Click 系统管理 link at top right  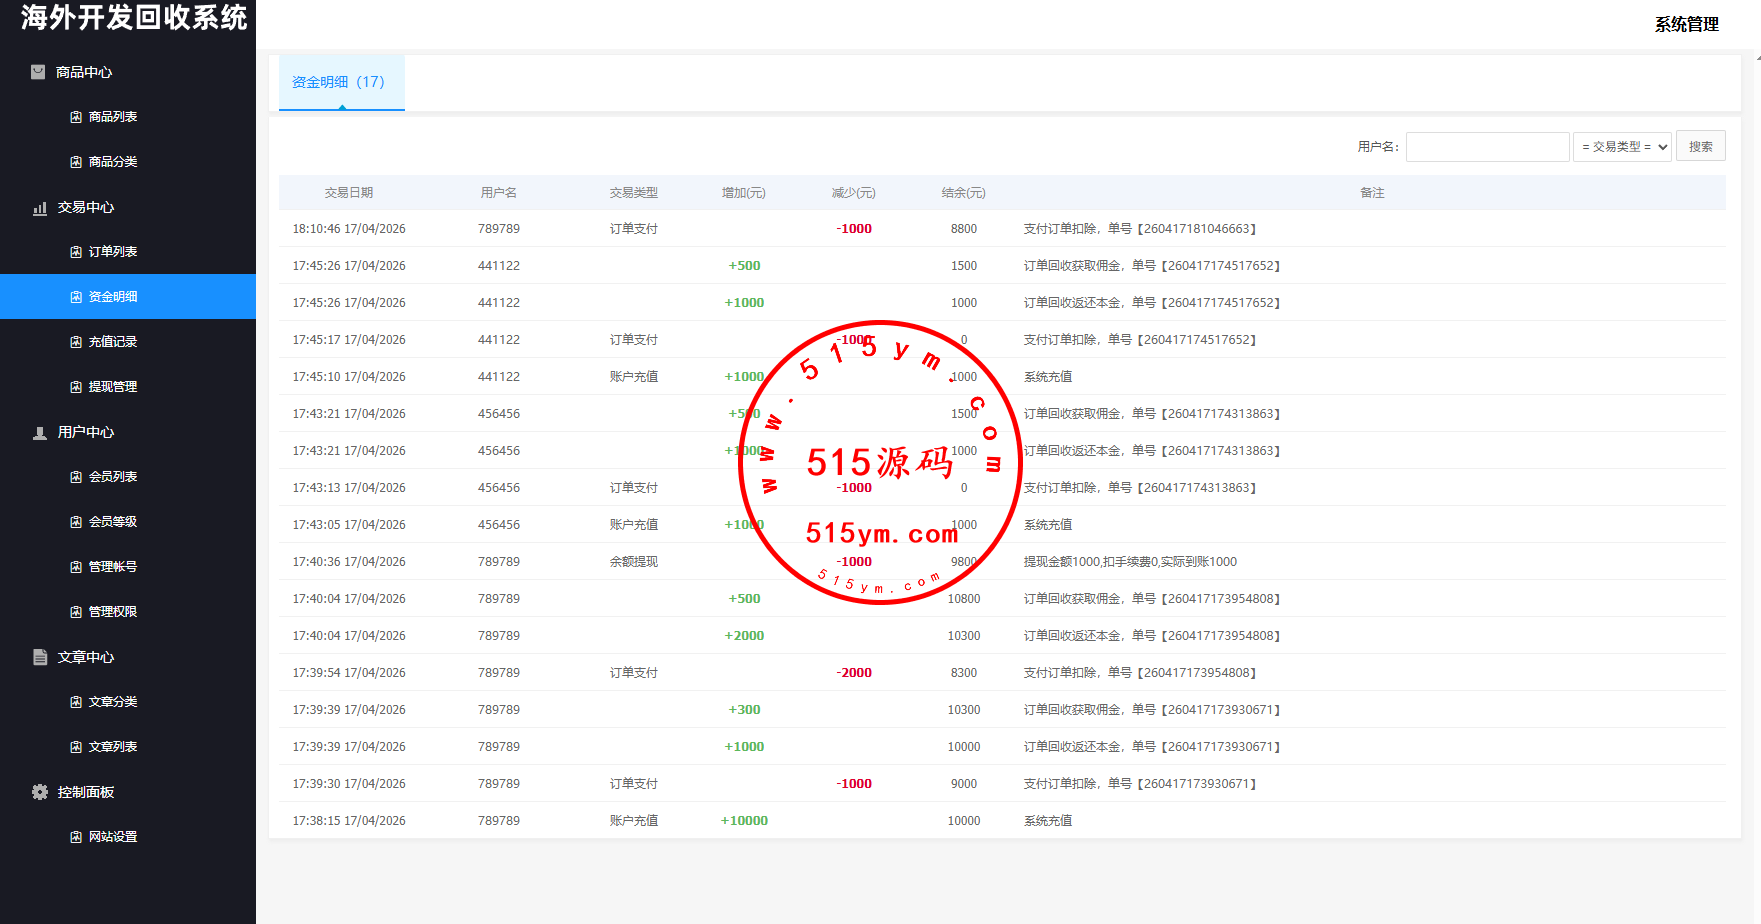click(1686, 24)
